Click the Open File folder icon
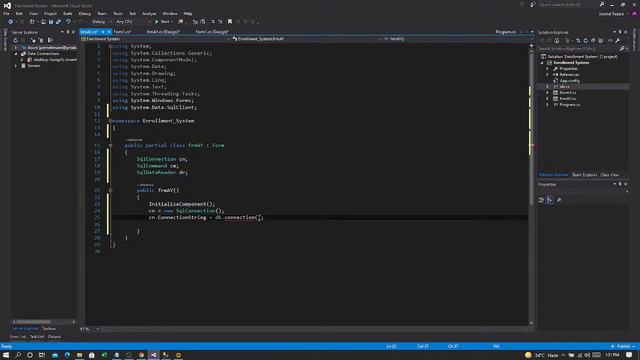Screen dimensions: 640x360 click(x=43, y=22)
